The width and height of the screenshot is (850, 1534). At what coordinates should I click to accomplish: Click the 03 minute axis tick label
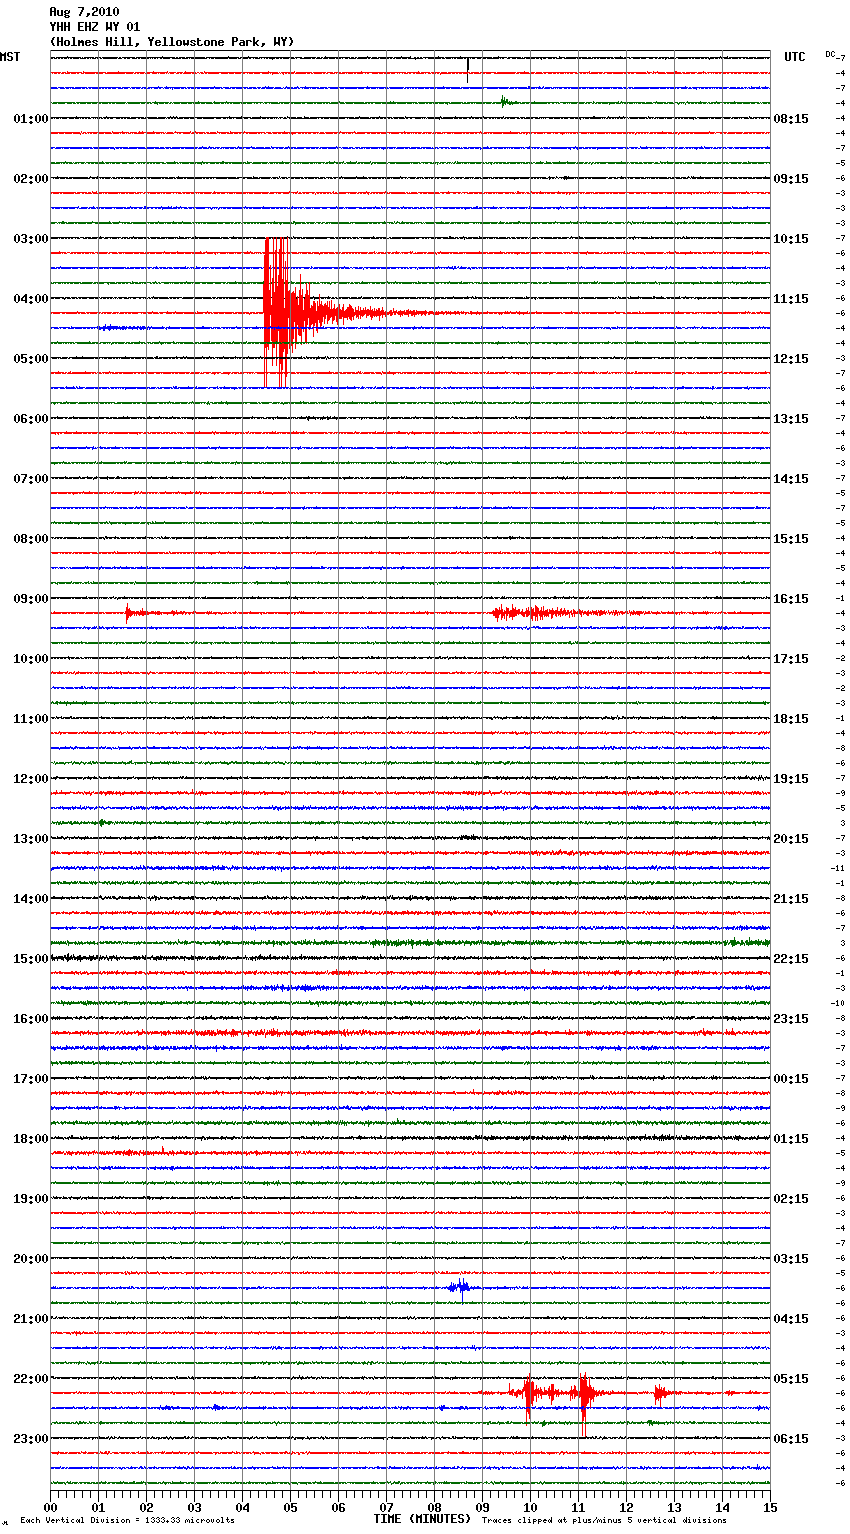pos(195,1507)
